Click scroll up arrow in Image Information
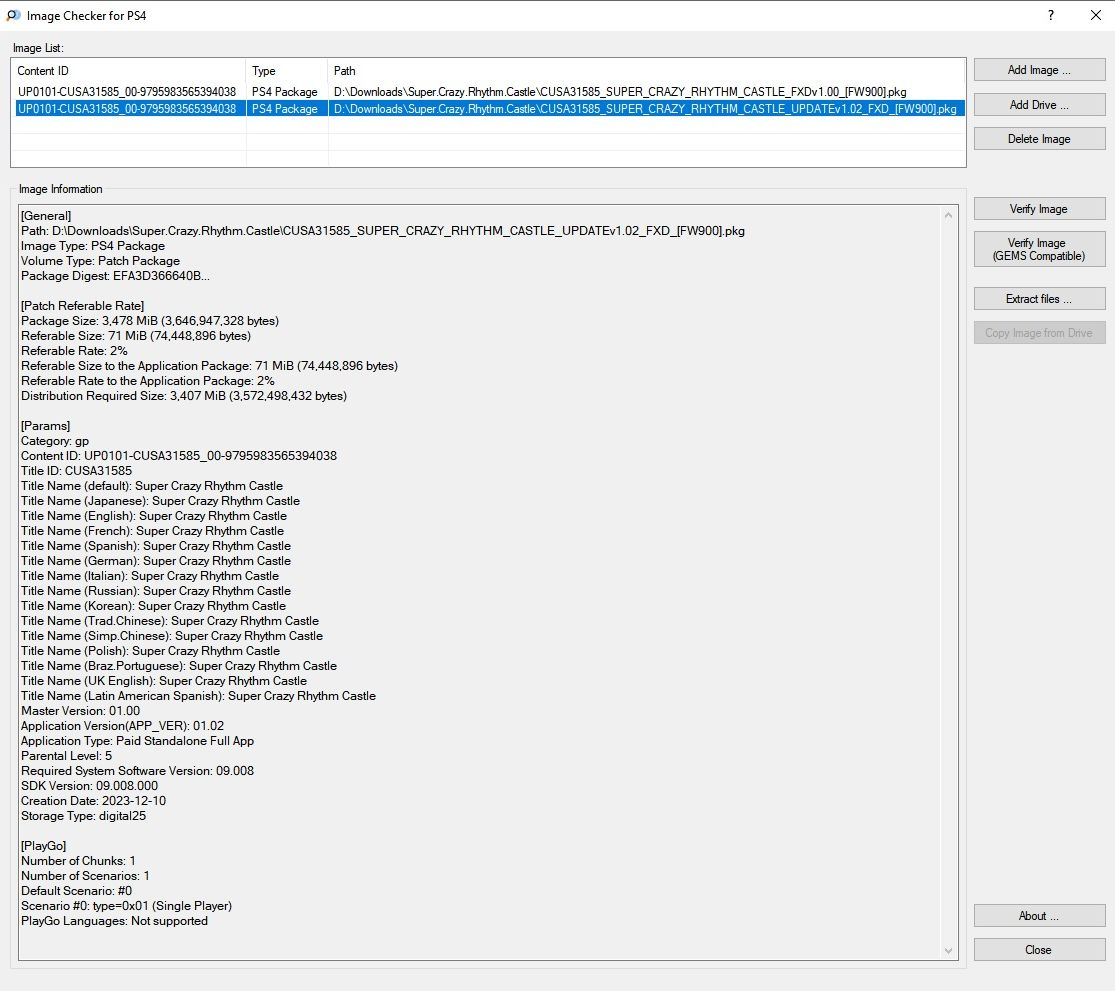Image resolution: width=1115 pixels, height=991 pixels. 948,215
